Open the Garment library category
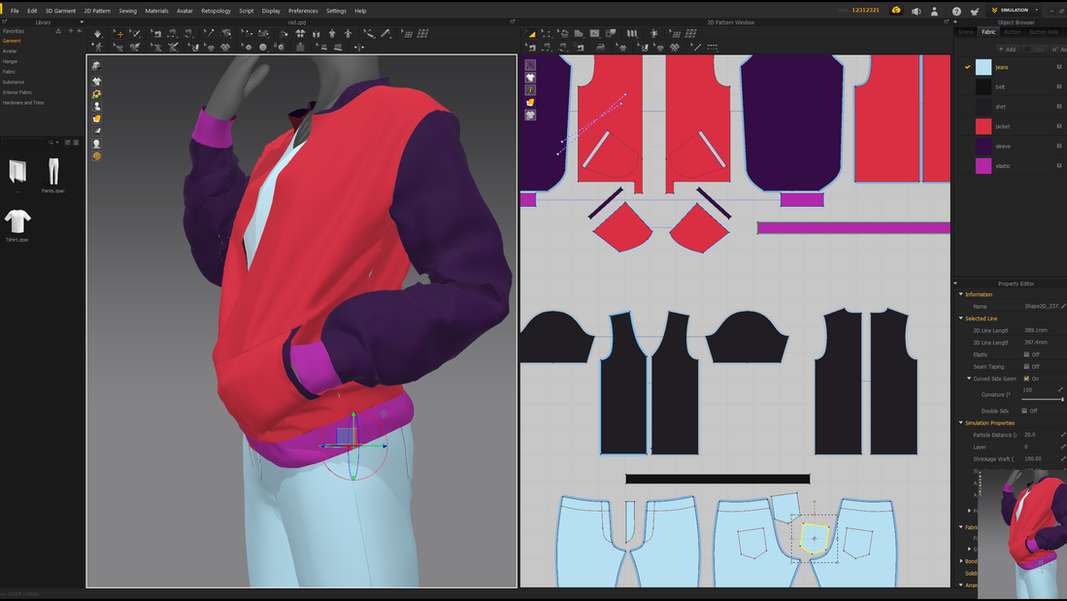 12,41
